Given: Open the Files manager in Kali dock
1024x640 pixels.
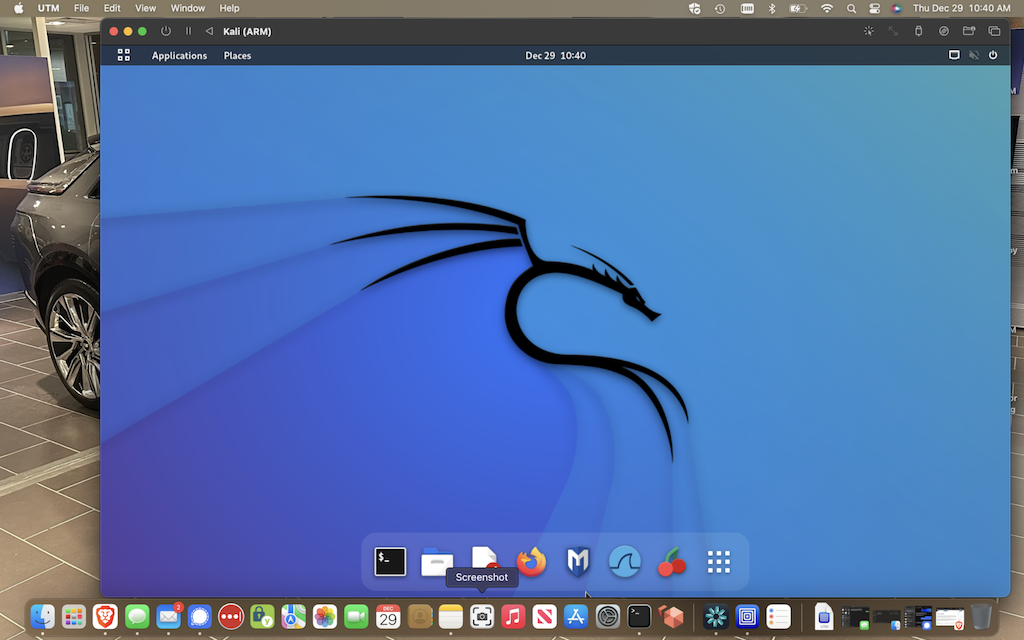Looking at the screenshot, I should [x=437, y=563].
